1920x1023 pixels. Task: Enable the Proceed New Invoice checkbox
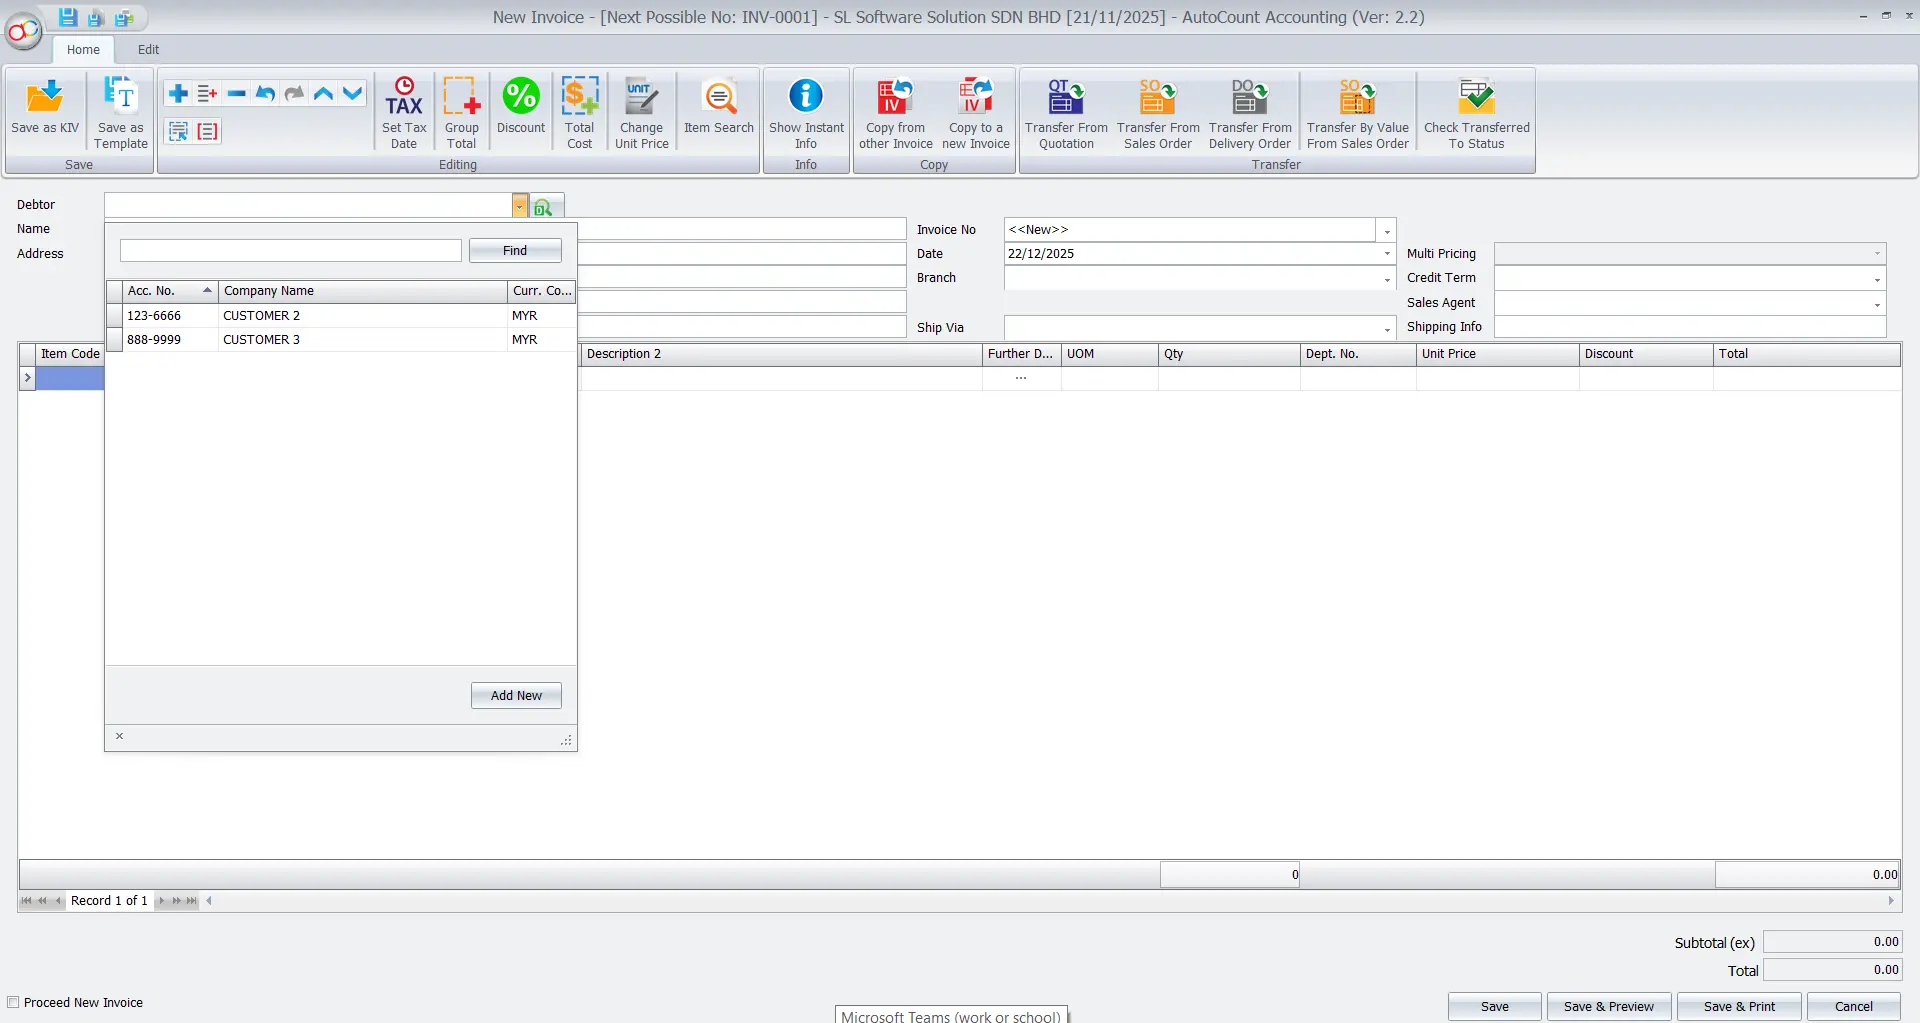14,1002
